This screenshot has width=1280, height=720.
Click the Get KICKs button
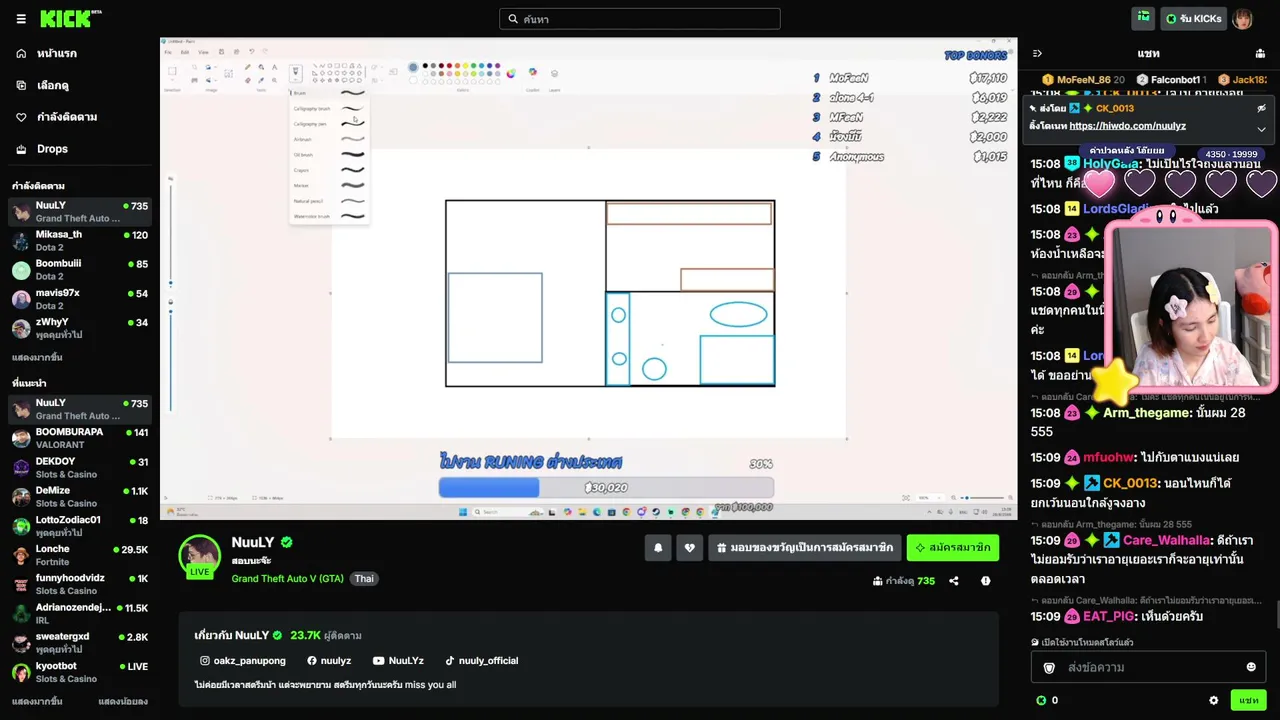tap(1192, 19)
